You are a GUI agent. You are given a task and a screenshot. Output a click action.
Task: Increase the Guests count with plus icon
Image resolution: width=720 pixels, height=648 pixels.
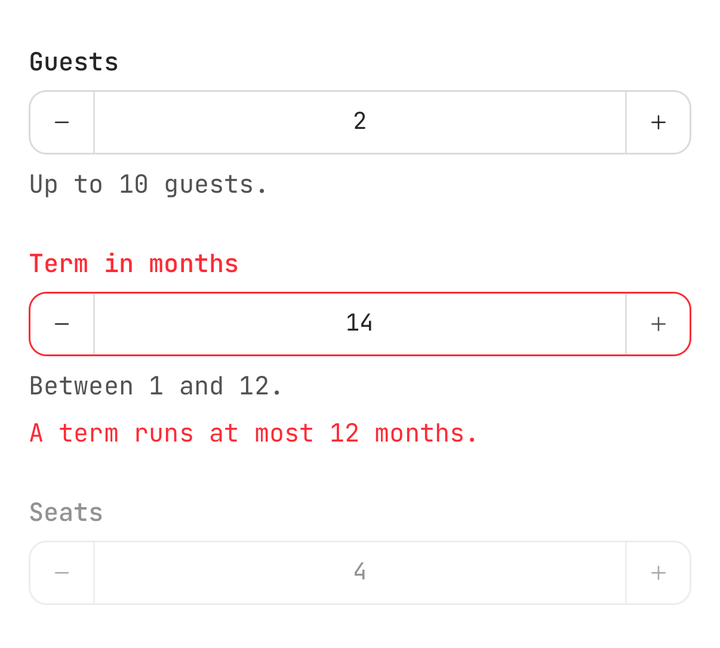658,122
